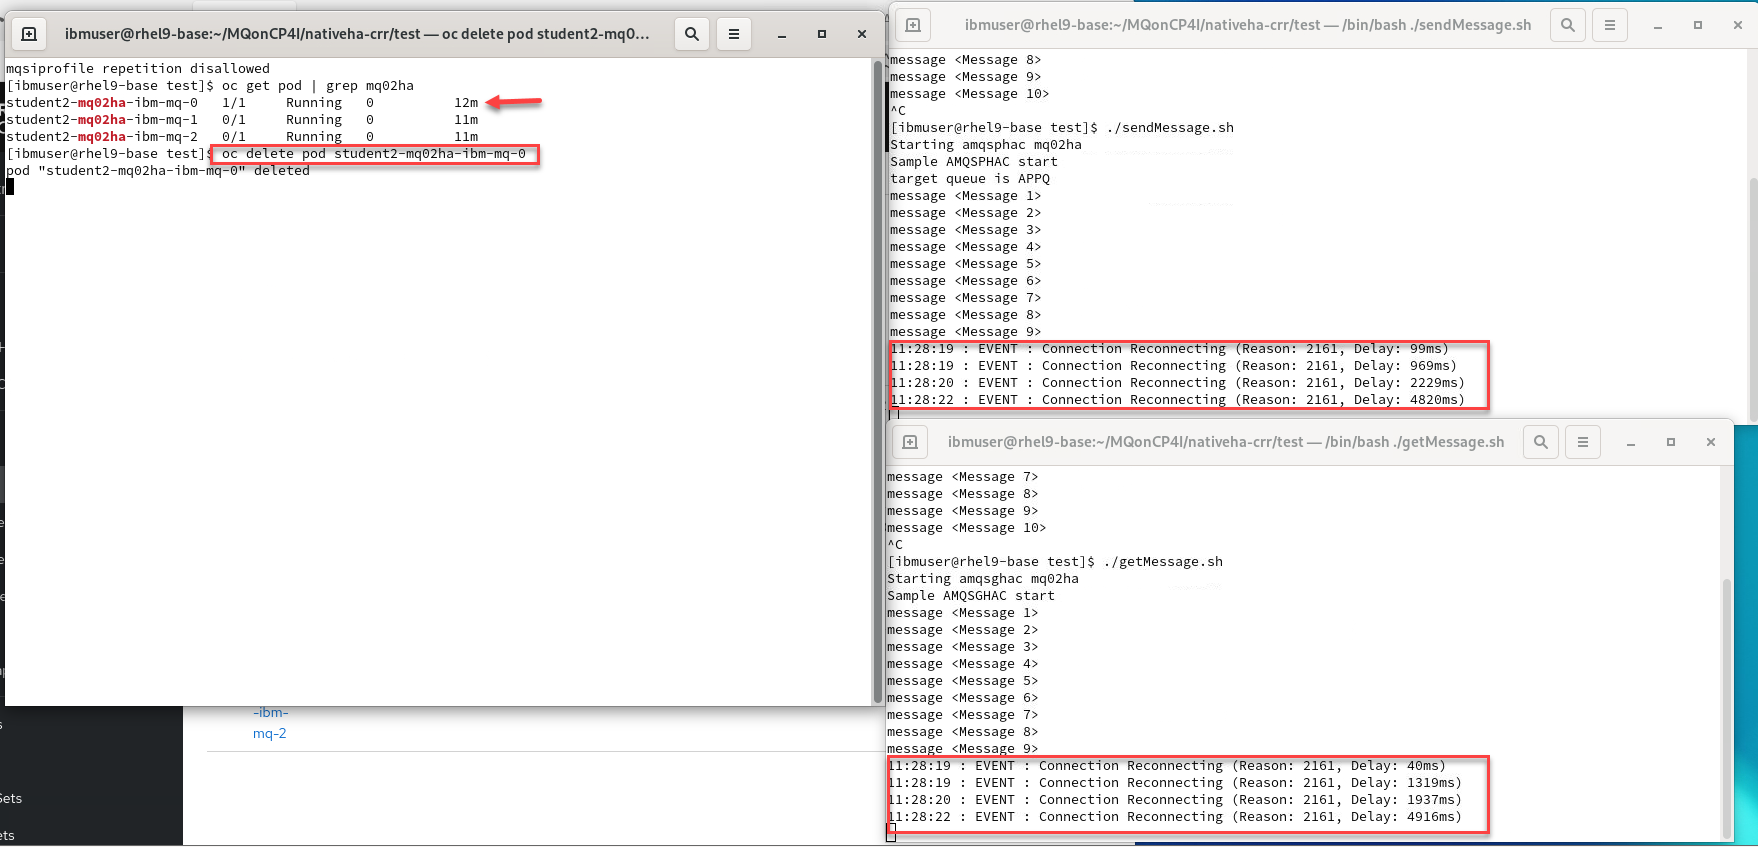Open hamburger menu in the oc delete pod terminal
1758x847 pixels.
coord(733,34)
